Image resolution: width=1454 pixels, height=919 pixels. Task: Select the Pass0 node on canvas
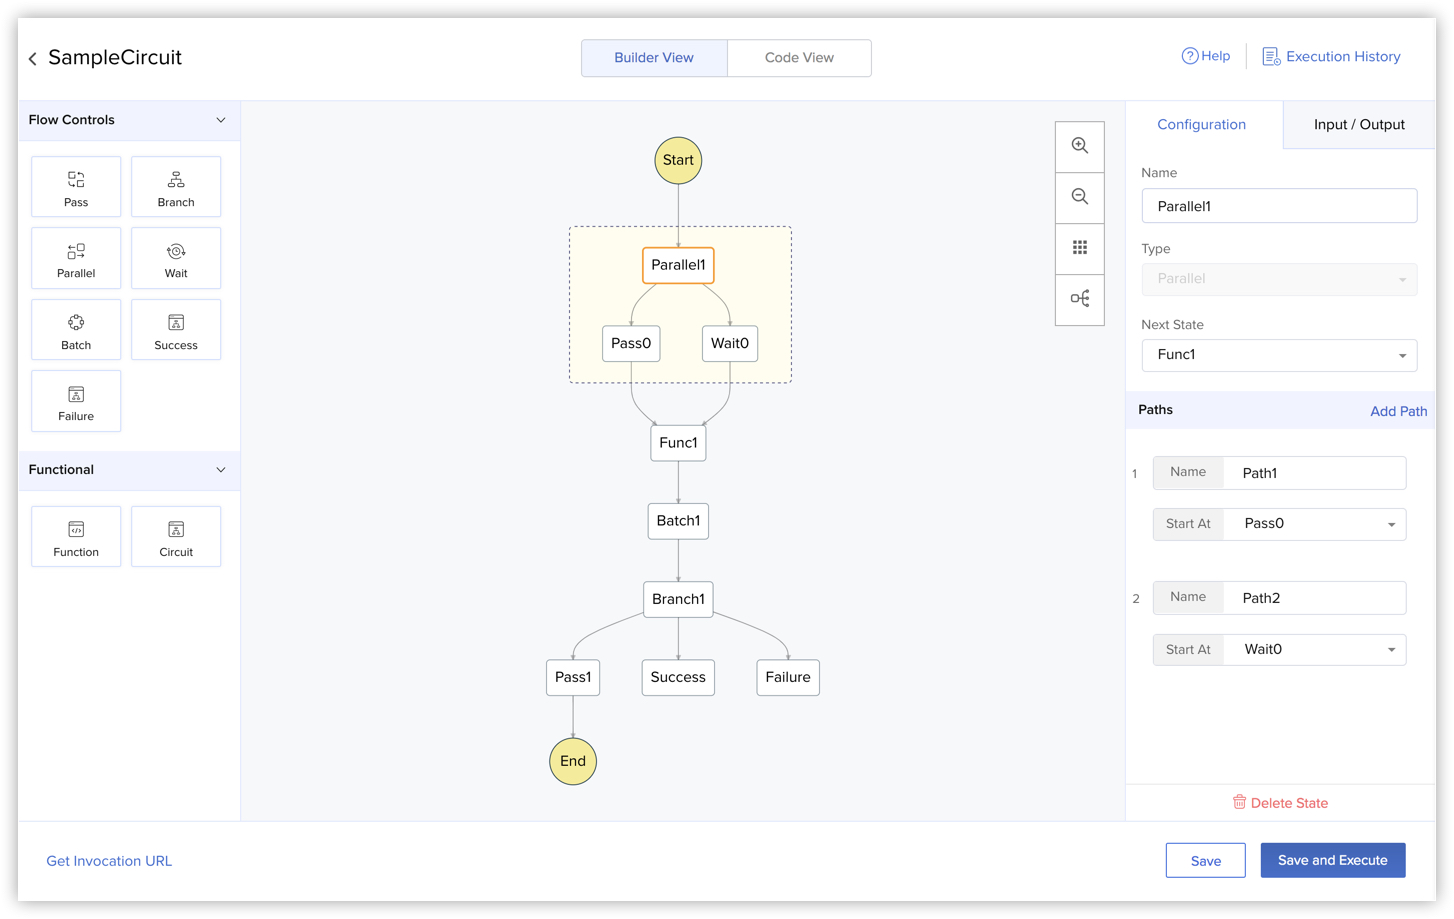631,343
